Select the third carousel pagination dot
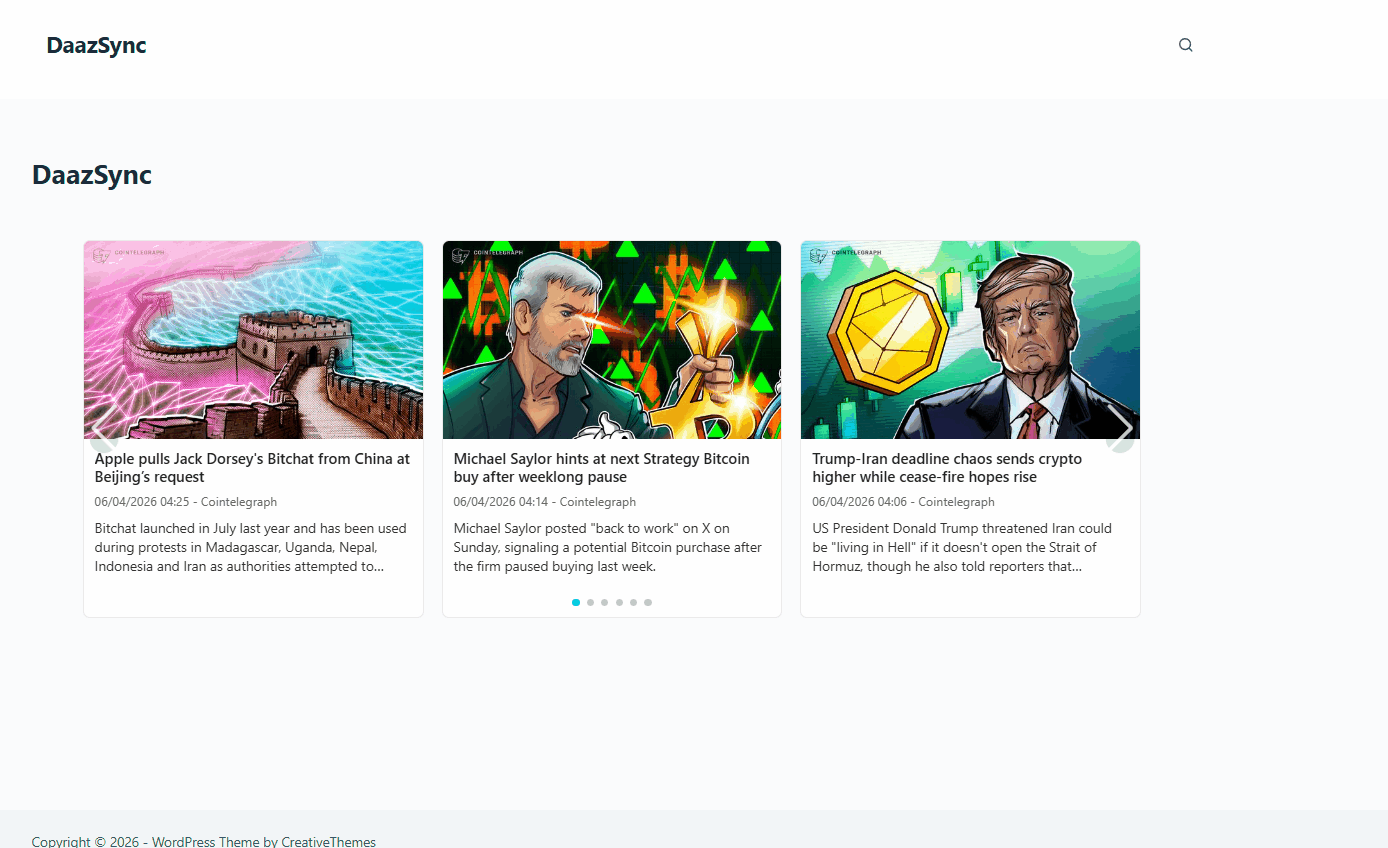Image resolution: width=1388 pixels, height=848 pixels. point(604,602)
